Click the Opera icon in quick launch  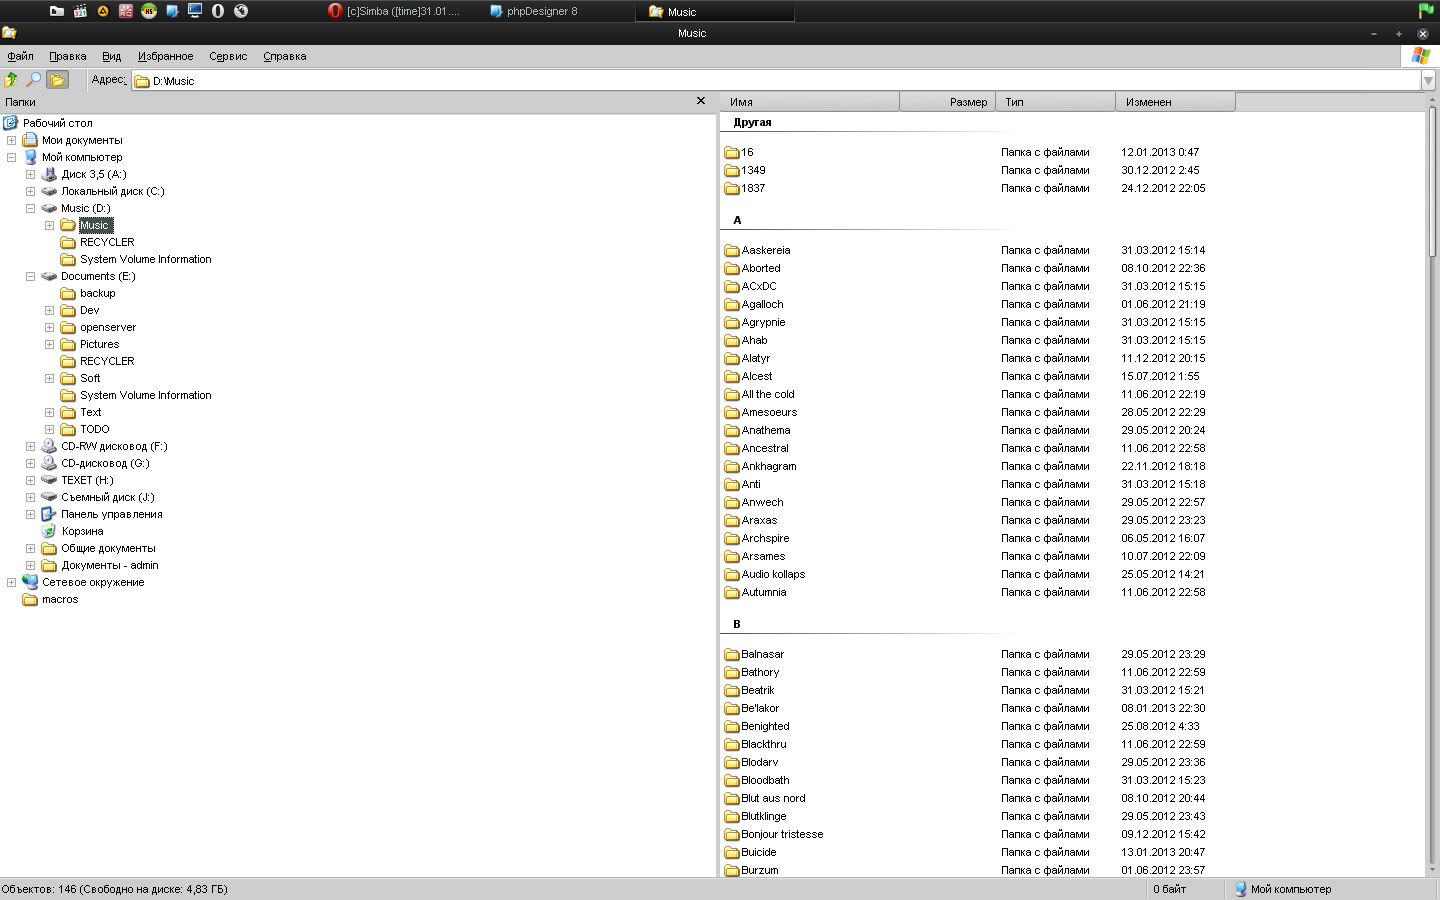coord(217,11)
